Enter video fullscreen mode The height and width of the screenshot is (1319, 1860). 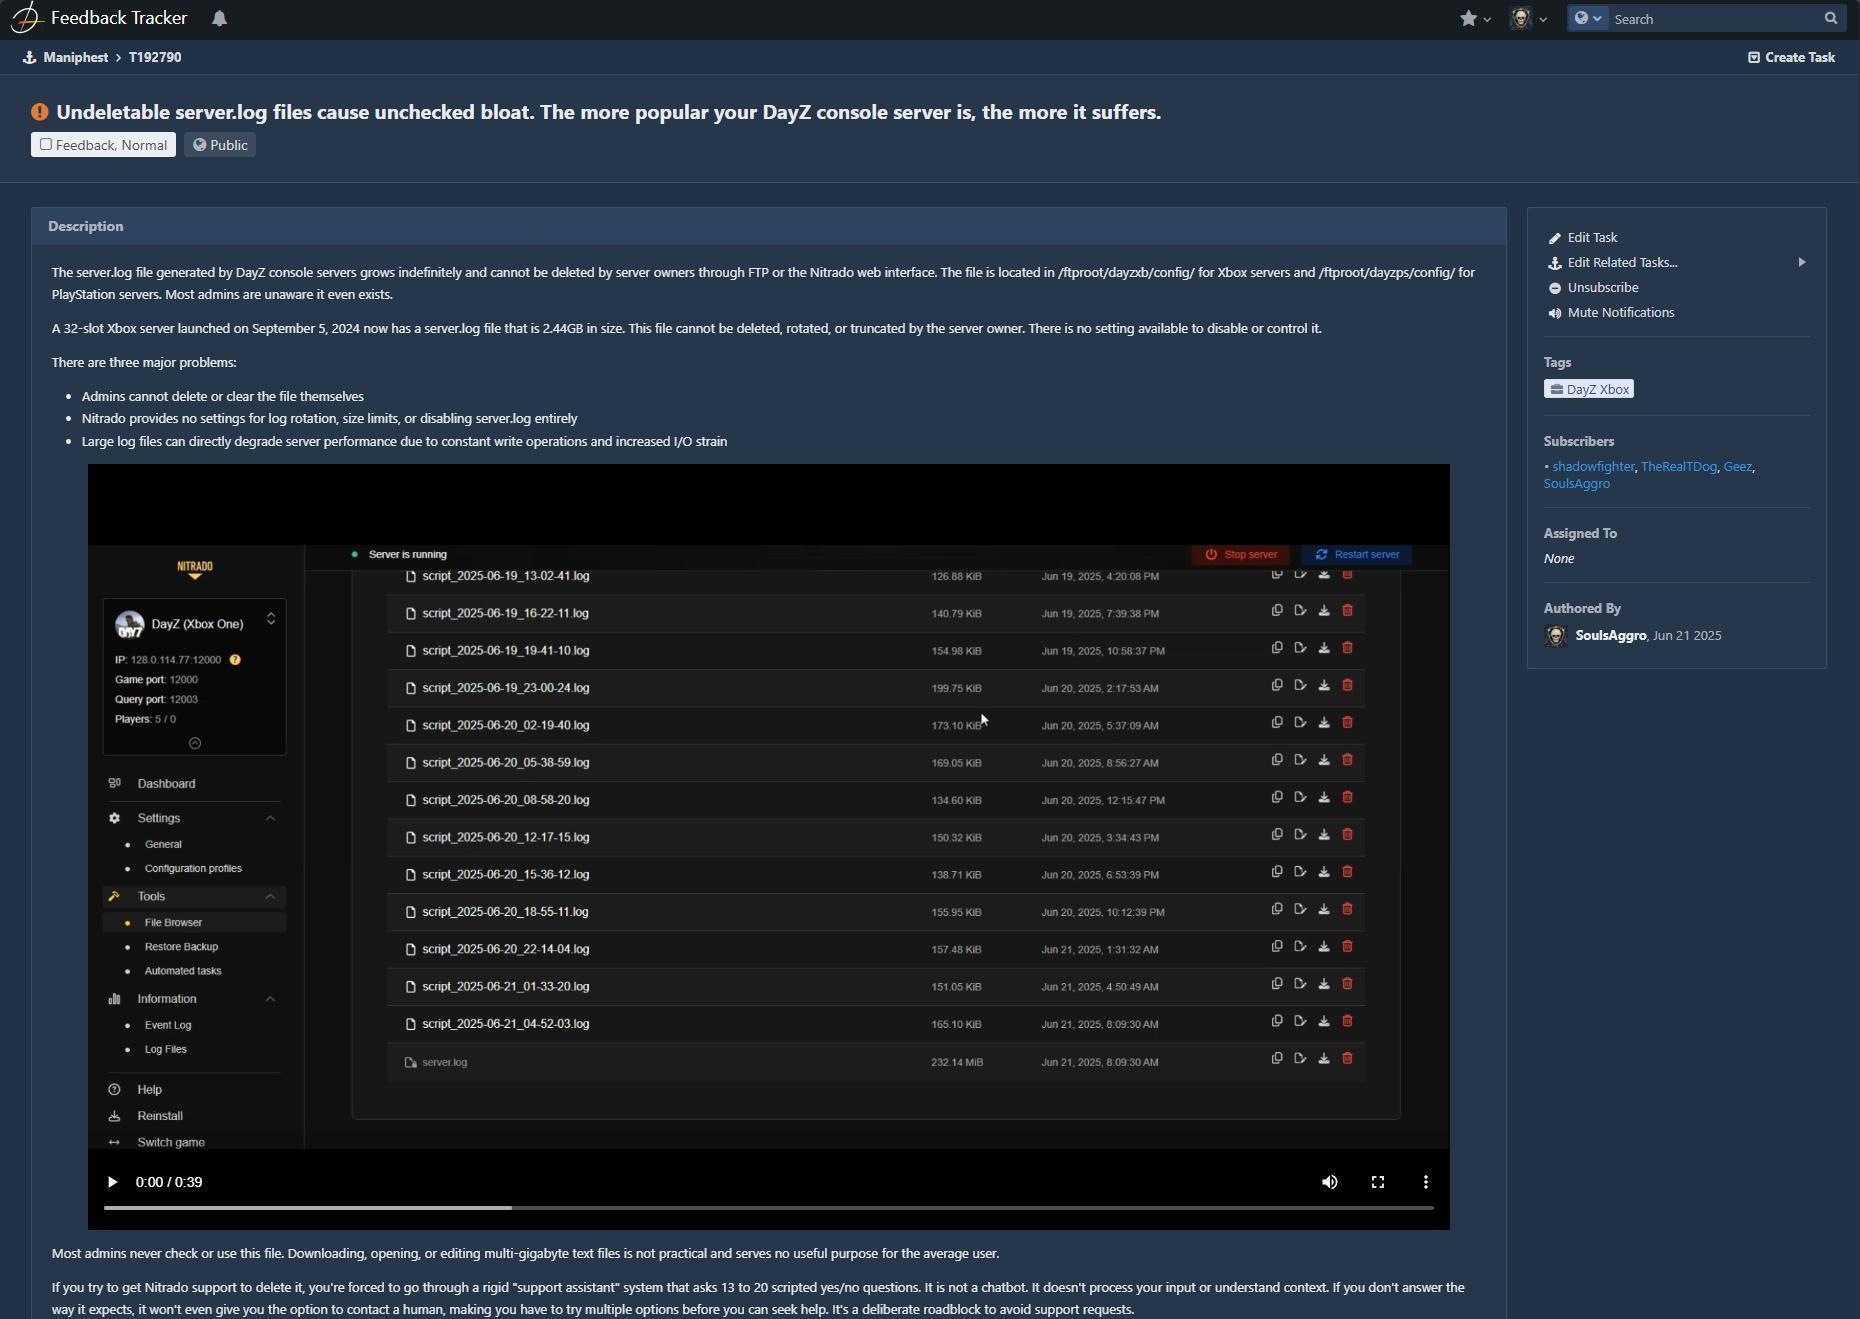[x=1377, y=1182]
